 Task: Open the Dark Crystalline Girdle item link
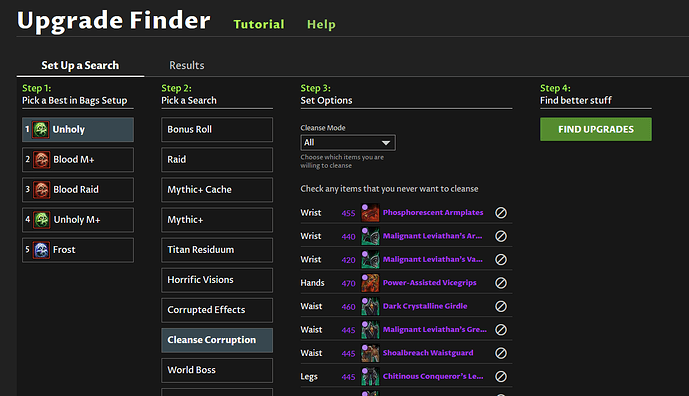click(x=425, y=306)
